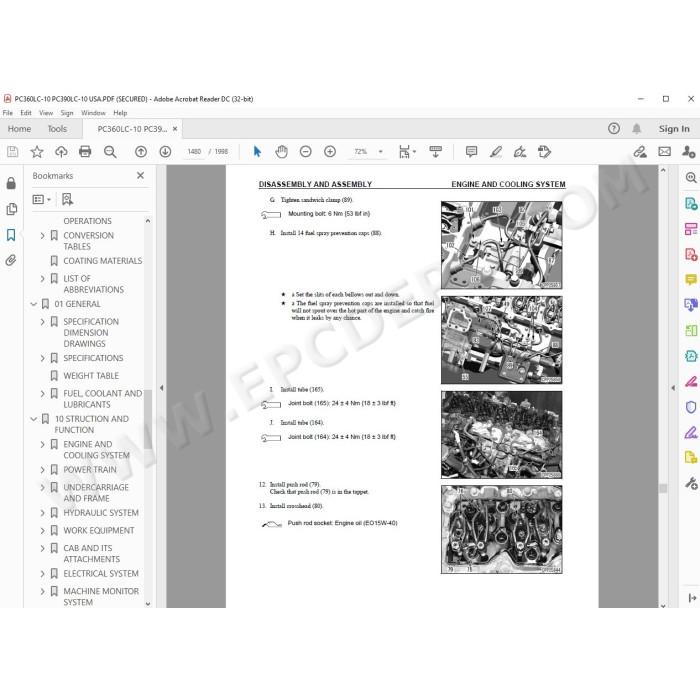Open the WEIGHT TABLE bookmark

click(x=91, y=376)
